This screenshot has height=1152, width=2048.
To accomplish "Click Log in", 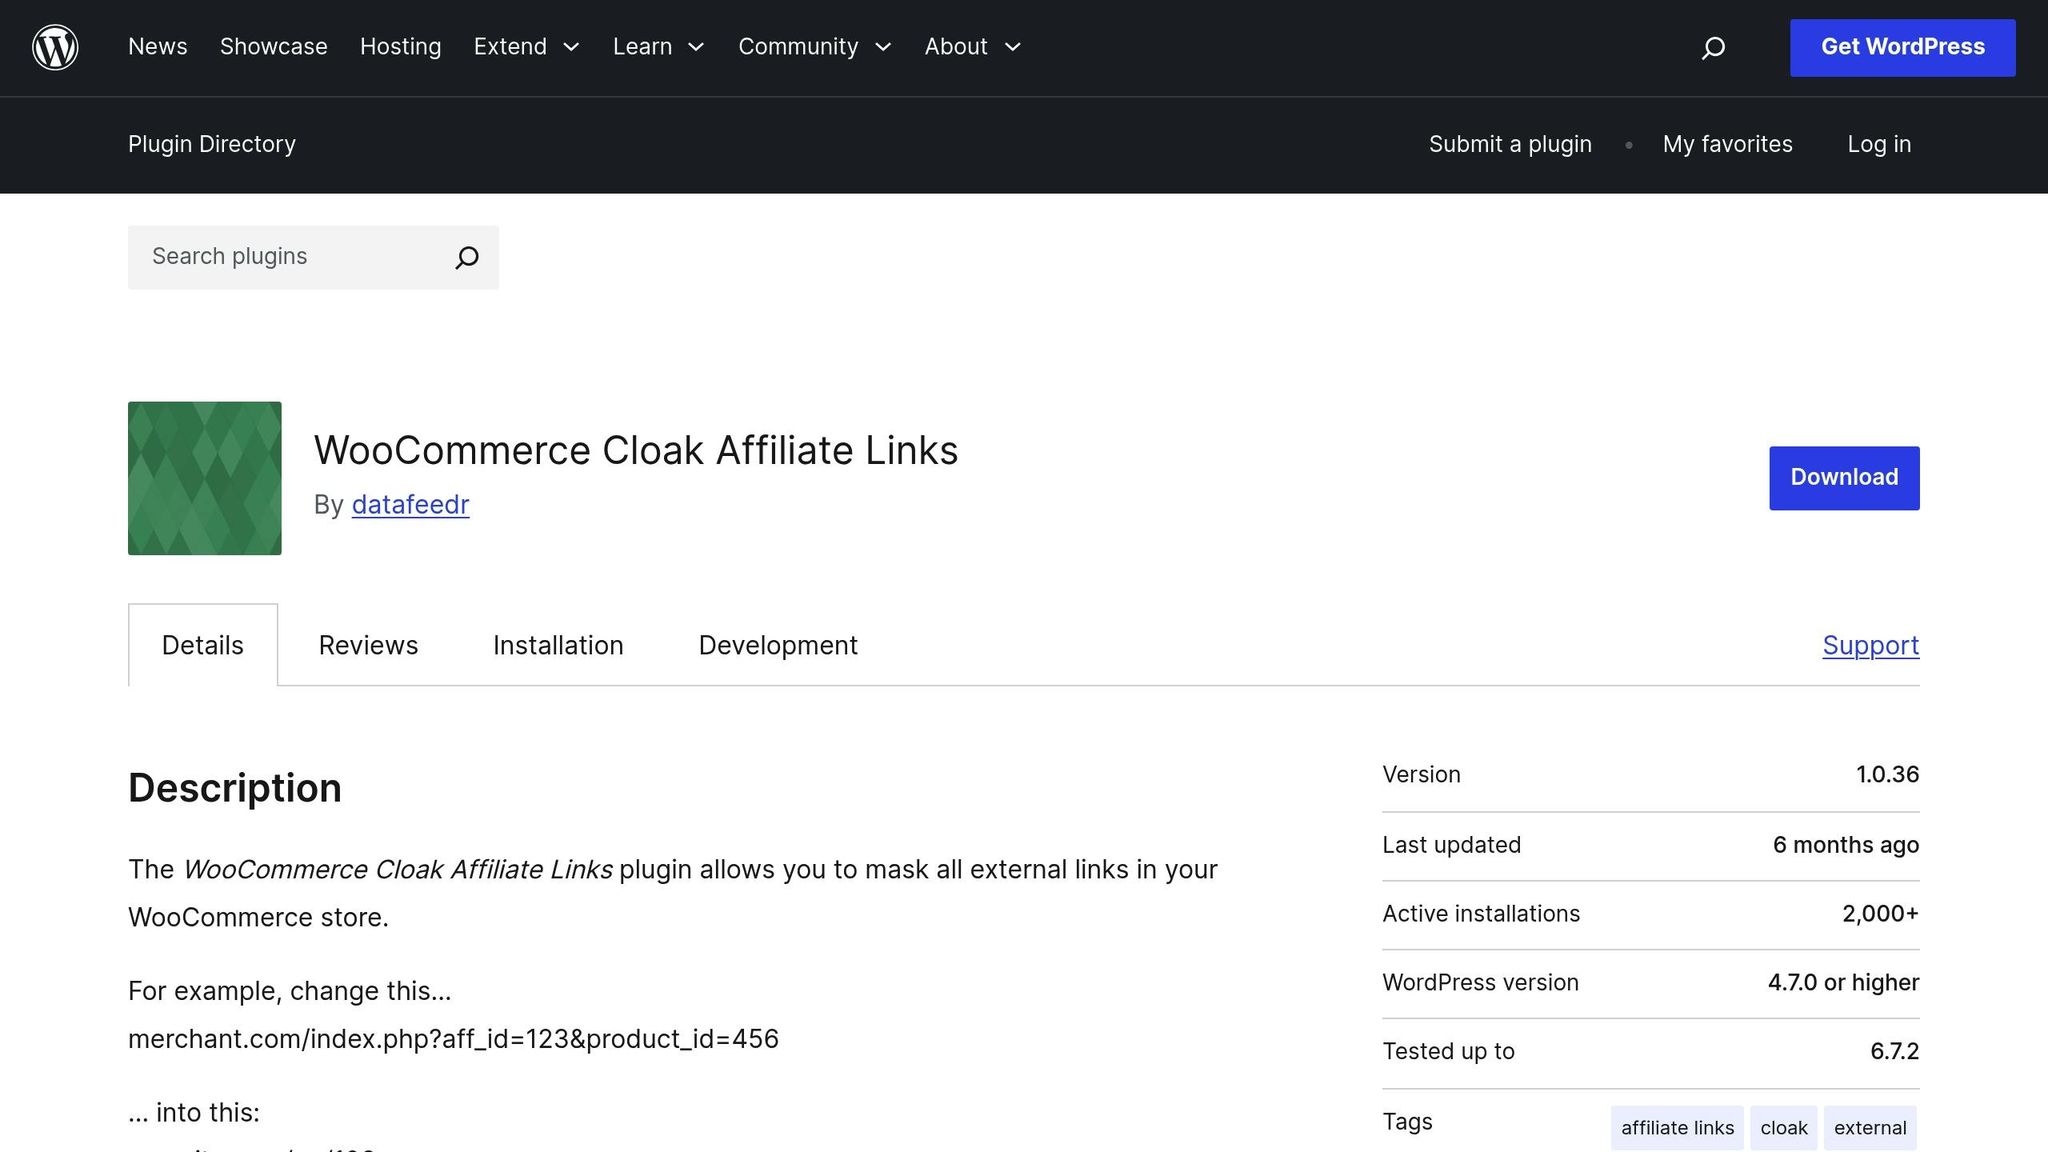I will [x=1879, y=144].
